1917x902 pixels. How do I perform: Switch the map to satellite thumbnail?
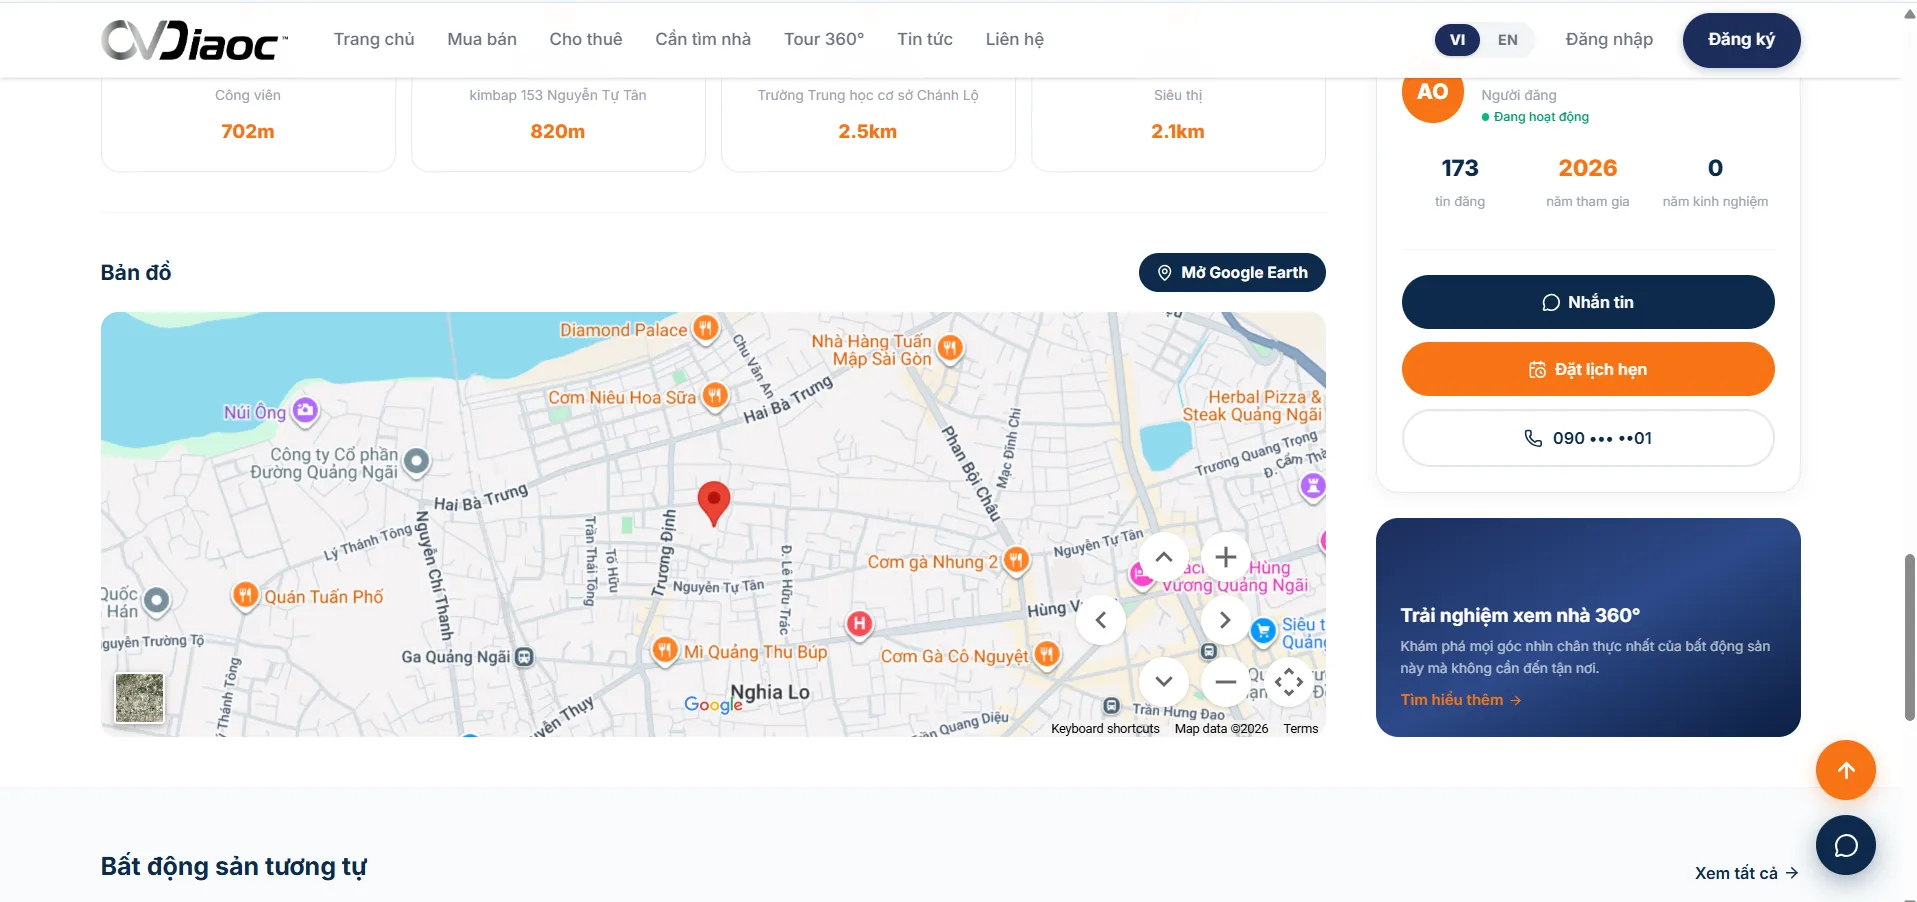[139, 698]
